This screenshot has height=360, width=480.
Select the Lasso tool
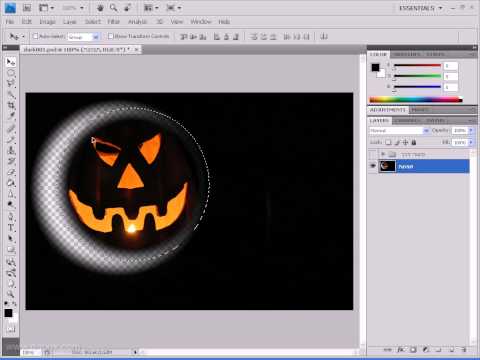[x=11, y=84]
